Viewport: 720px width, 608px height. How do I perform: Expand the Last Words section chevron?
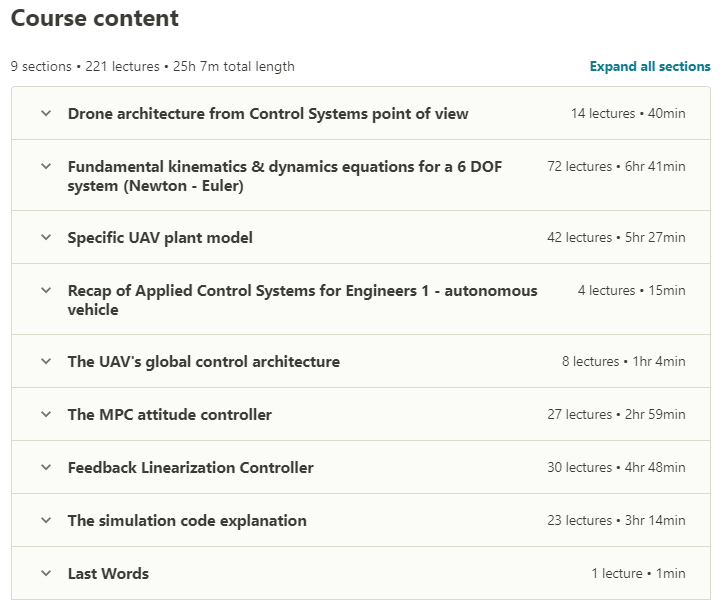tap(46, 573)
